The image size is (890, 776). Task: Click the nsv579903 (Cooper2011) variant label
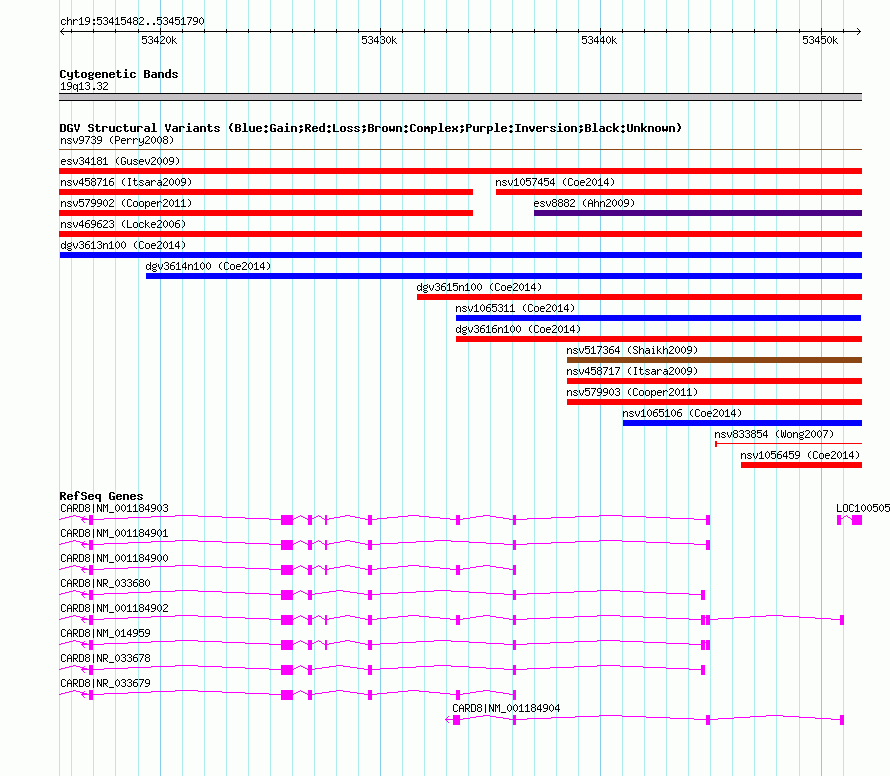tap(632, 392)
